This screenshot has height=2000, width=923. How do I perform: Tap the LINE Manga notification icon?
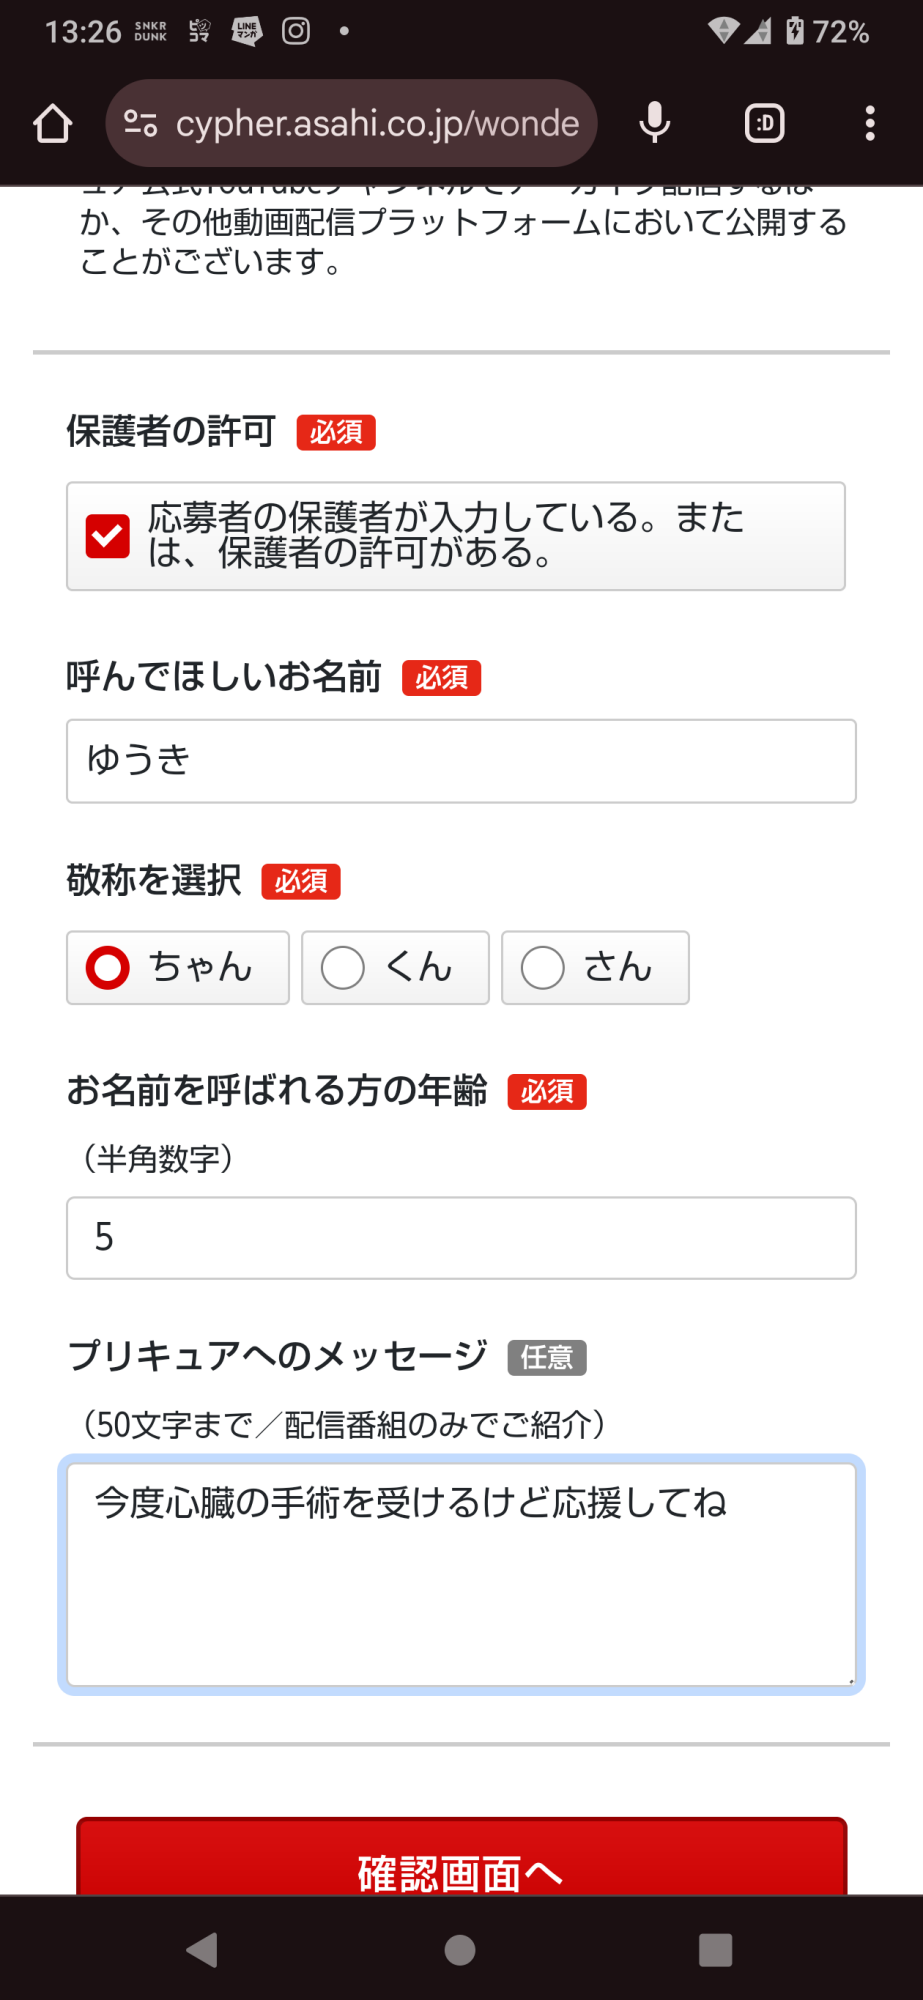point(246,31)
